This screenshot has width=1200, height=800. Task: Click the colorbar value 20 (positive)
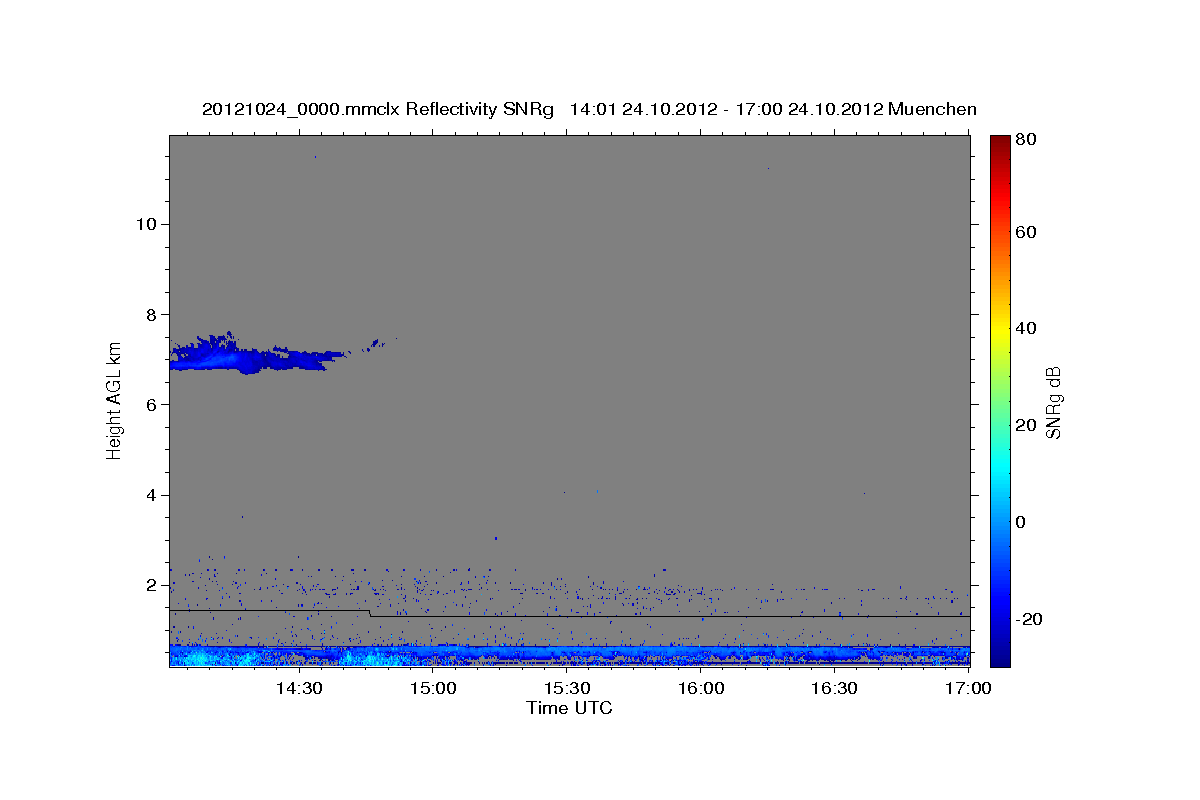[x=1027, y=425]
